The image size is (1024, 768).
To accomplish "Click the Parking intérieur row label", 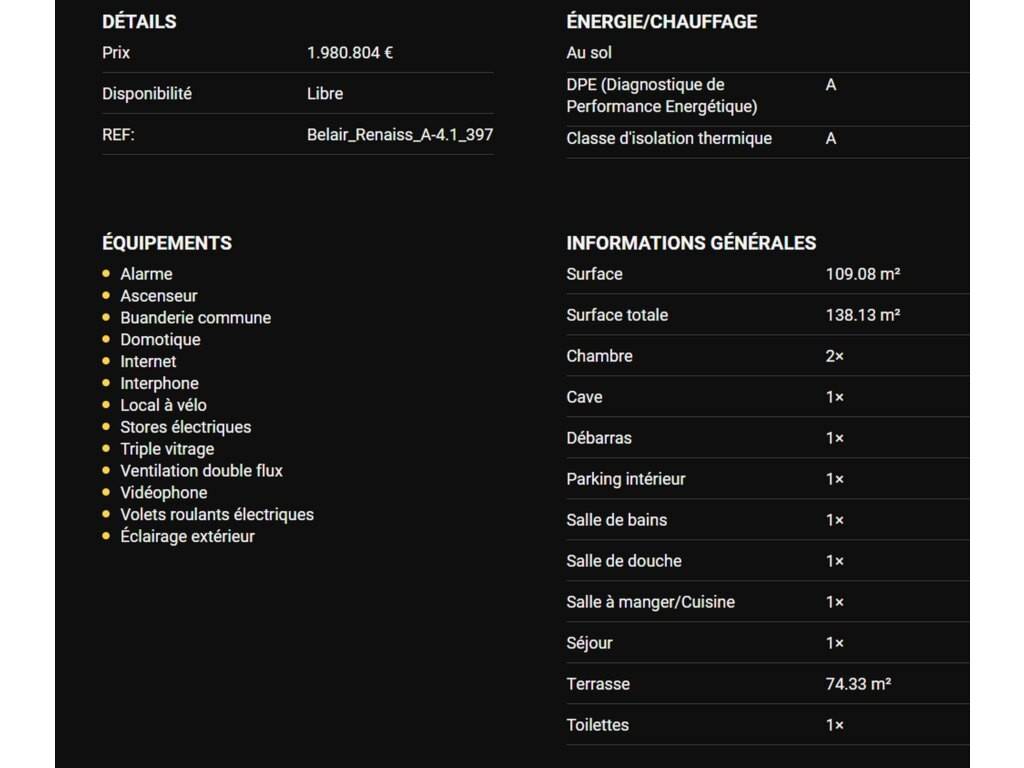I will 626,479.
